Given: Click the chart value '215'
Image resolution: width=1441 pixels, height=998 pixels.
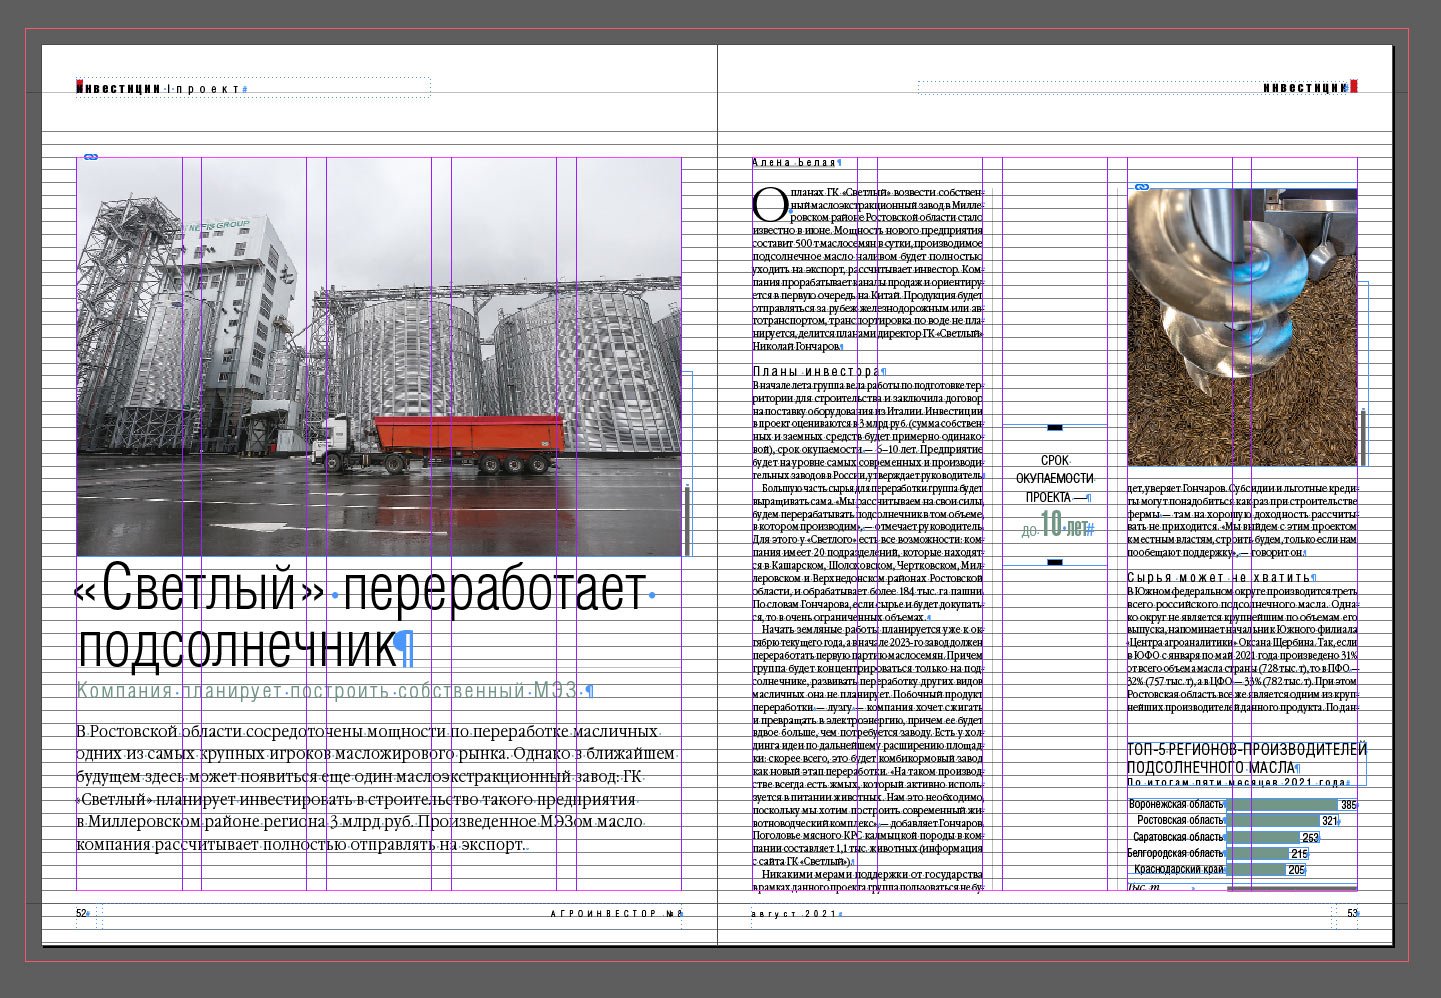Looking at the screenshot, I should click(1299, 854).
